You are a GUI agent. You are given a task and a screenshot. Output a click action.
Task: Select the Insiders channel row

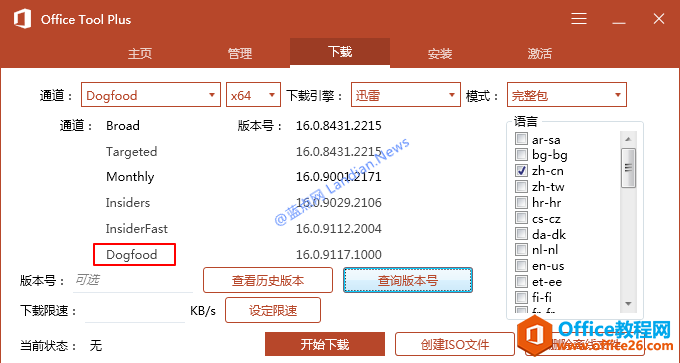pos(128,203)
